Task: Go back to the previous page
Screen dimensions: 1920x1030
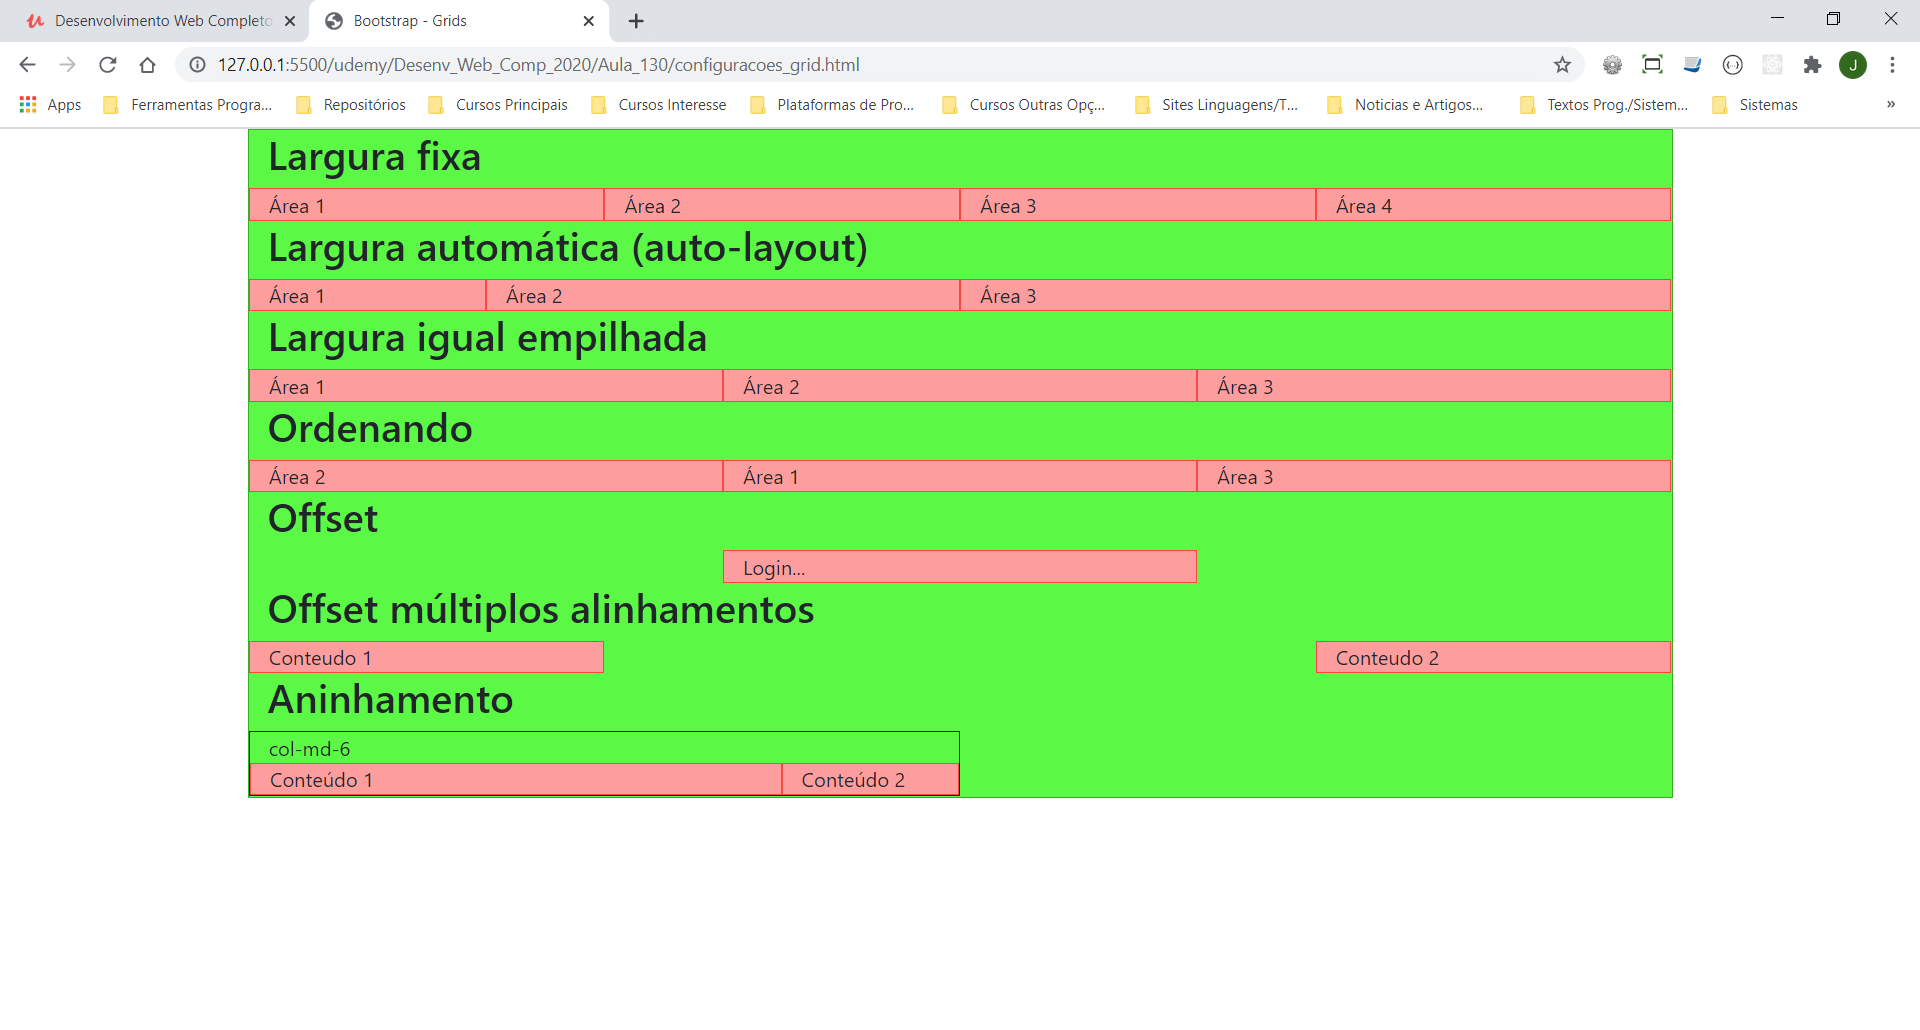Action: pos(27,65)
